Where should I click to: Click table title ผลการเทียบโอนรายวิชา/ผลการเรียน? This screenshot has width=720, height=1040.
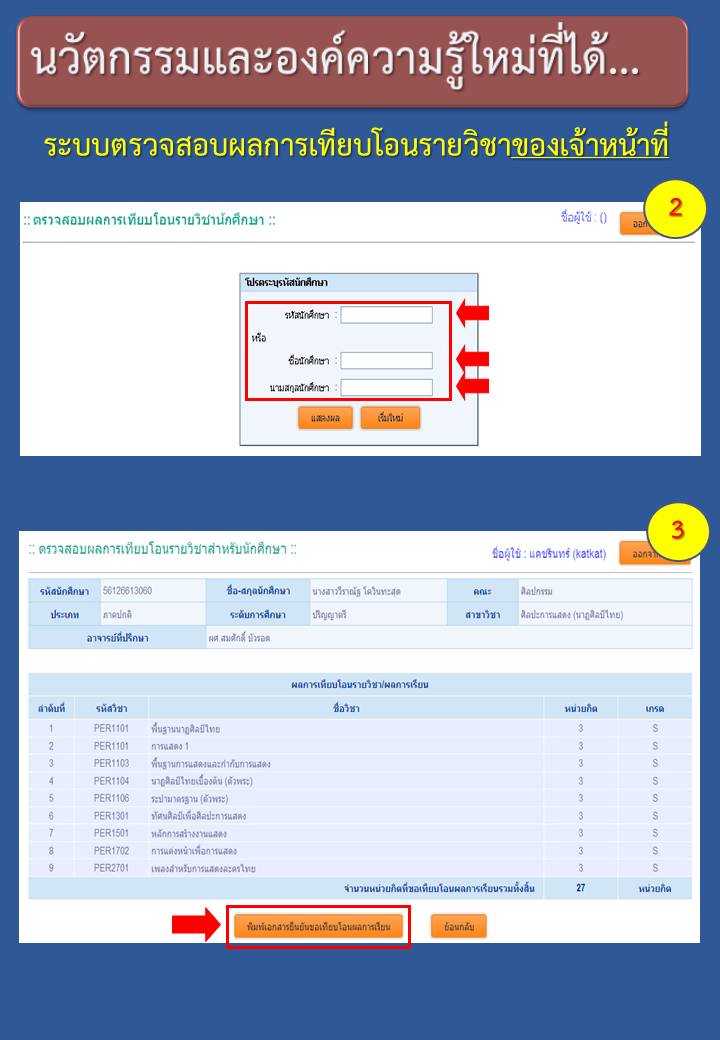pos(360,684)
